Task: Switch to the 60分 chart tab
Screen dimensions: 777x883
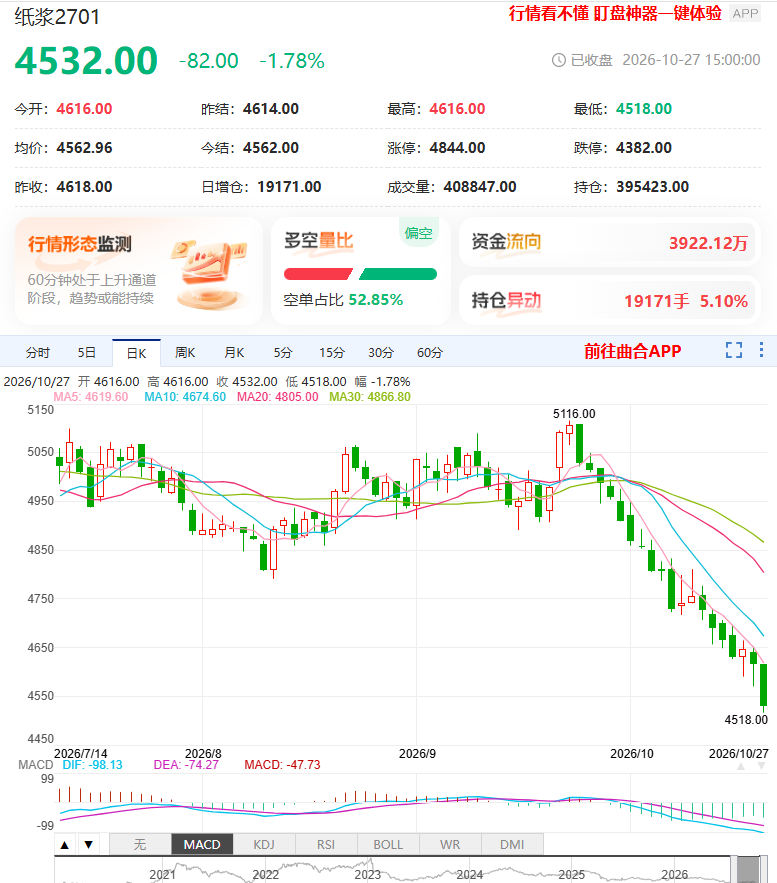Action: pos(430,353)
